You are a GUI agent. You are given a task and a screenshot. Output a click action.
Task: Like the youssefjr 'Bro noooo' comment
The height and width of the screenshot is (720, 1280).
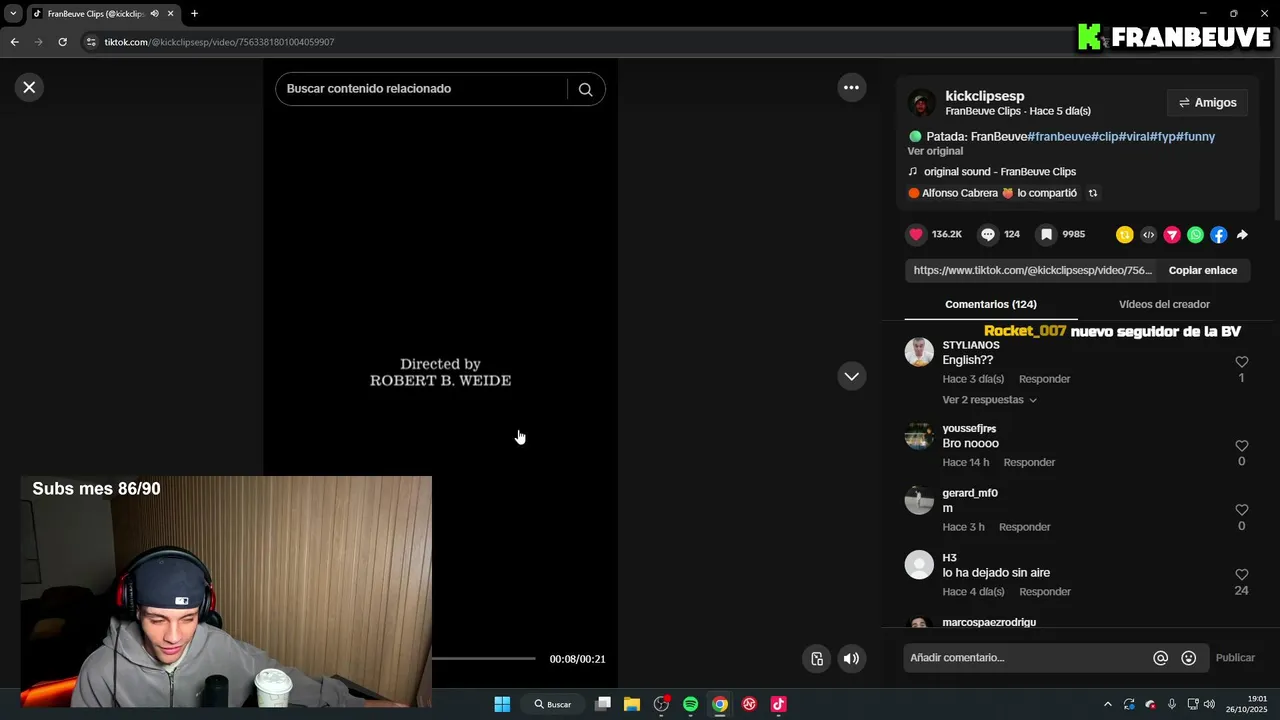tap(1241, 446)
